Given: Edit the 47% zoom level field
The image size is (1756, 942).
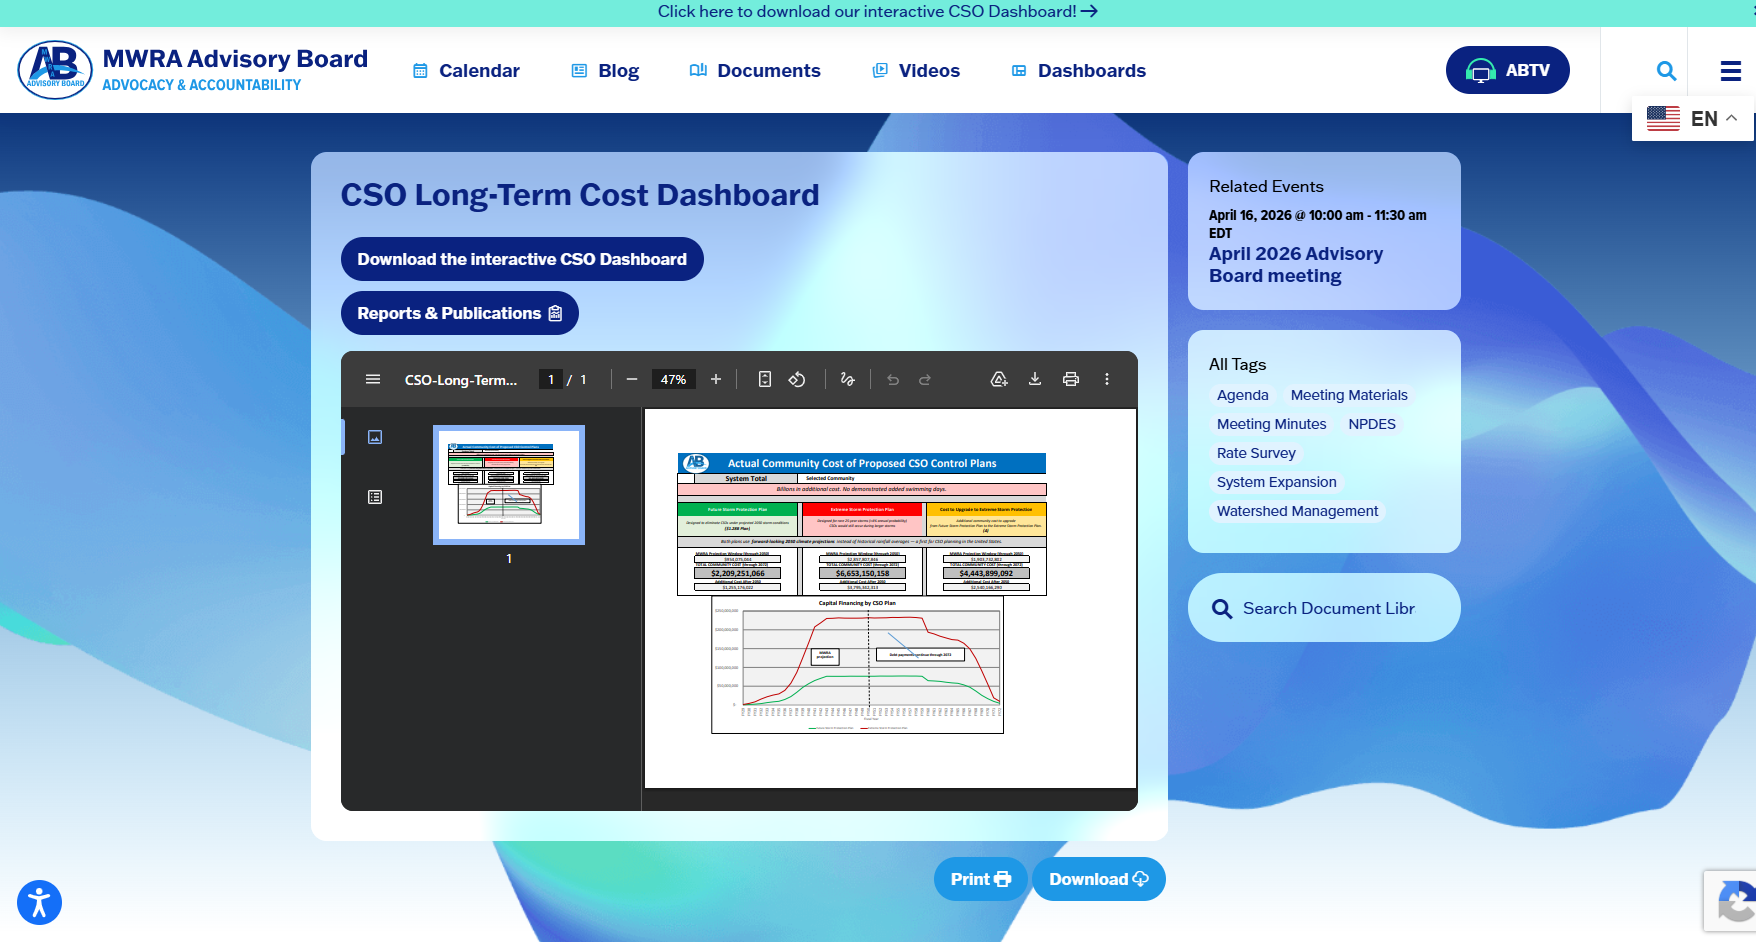Looking at the screenshot, I should tap(673, 379).
